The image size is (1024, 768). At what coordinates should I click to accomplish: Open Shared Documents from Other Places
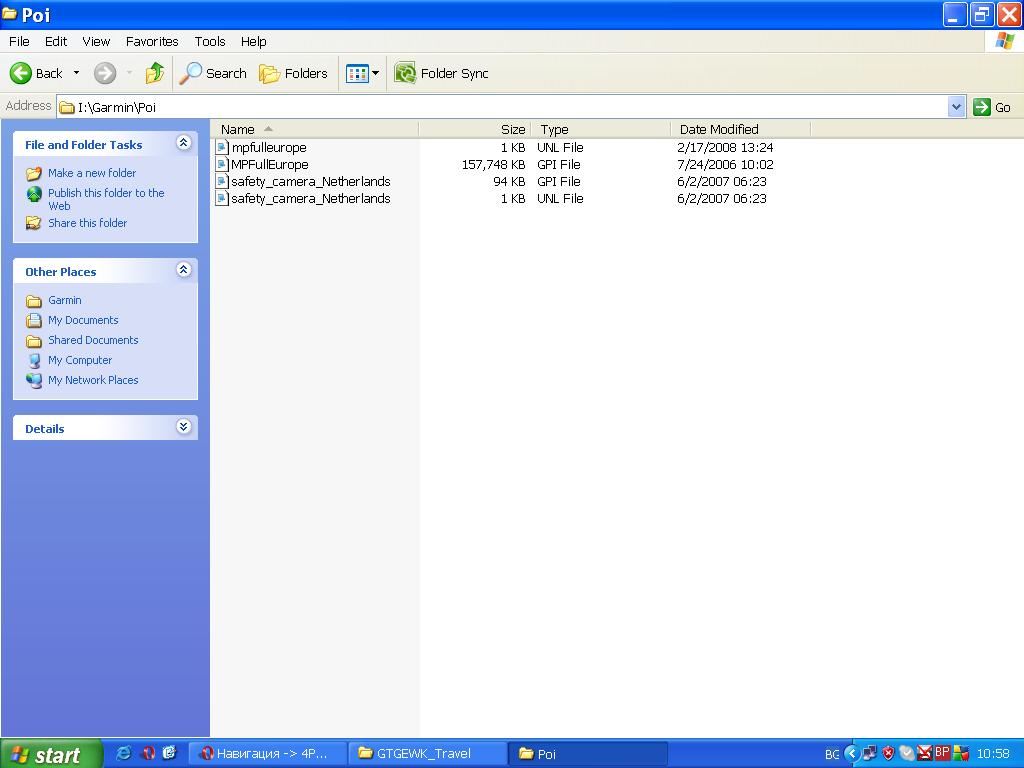[x=93, y=340]
